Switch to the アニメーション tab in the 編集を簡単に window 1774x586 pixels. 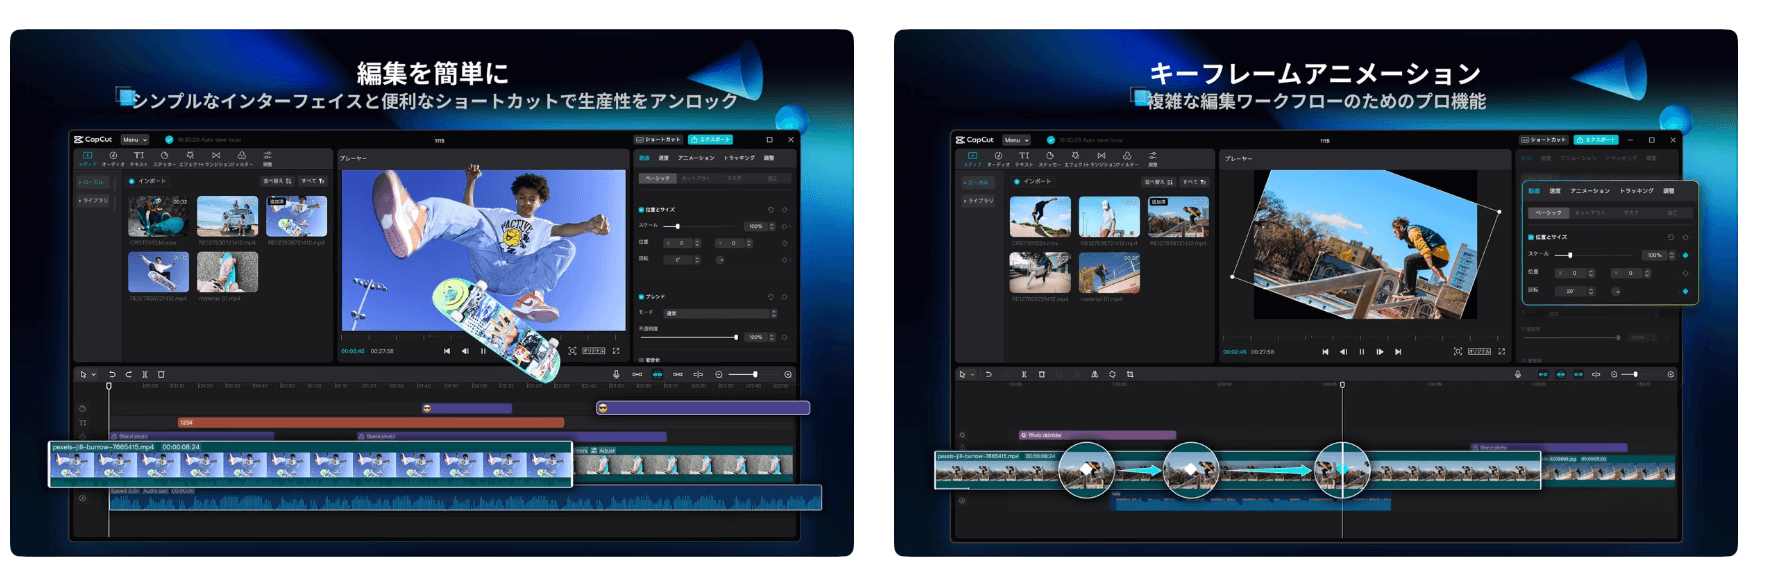click(x=696, y=158)
